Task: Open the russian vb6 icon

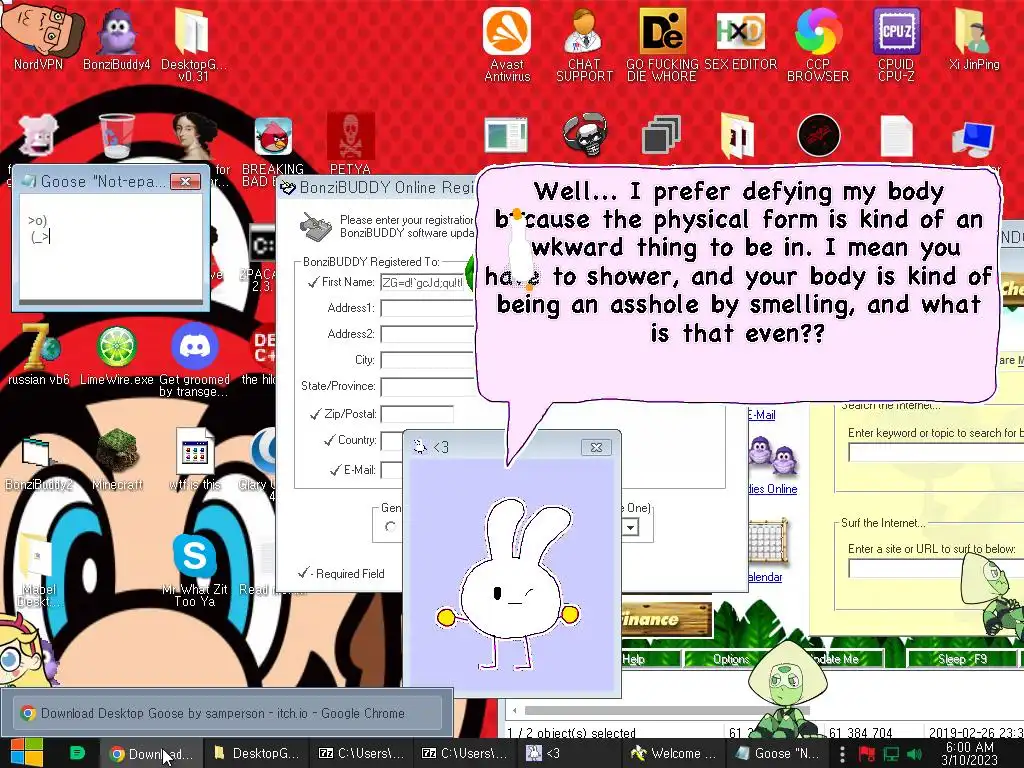Action: tap(39, 353)
